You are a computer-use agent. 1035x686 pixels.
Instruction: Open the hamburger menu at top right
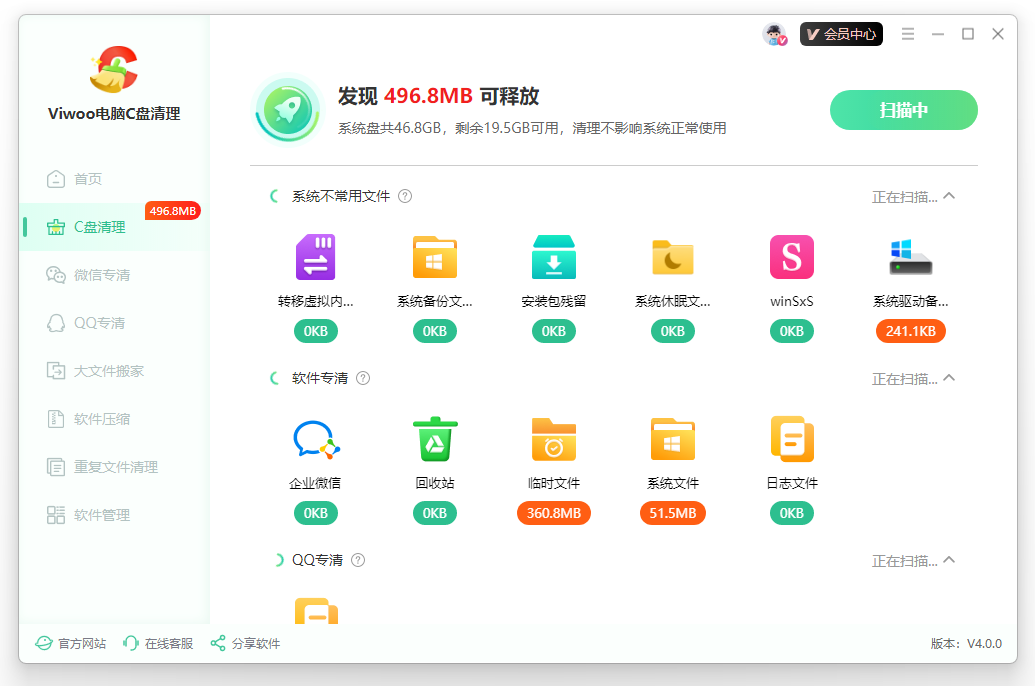pyautogui.click(x=907, y=33)
